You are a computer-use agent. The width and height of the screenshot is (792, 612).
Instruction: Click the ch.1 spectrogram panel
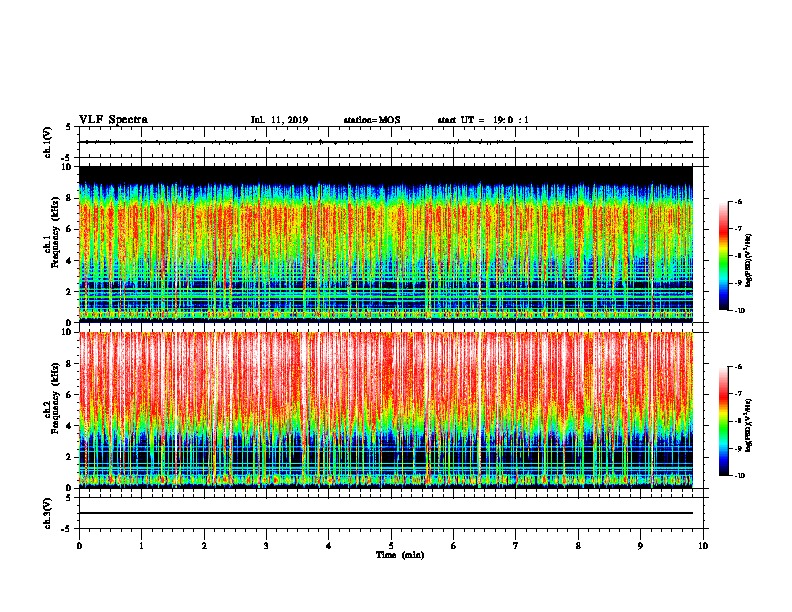click(x=386, y=244)
